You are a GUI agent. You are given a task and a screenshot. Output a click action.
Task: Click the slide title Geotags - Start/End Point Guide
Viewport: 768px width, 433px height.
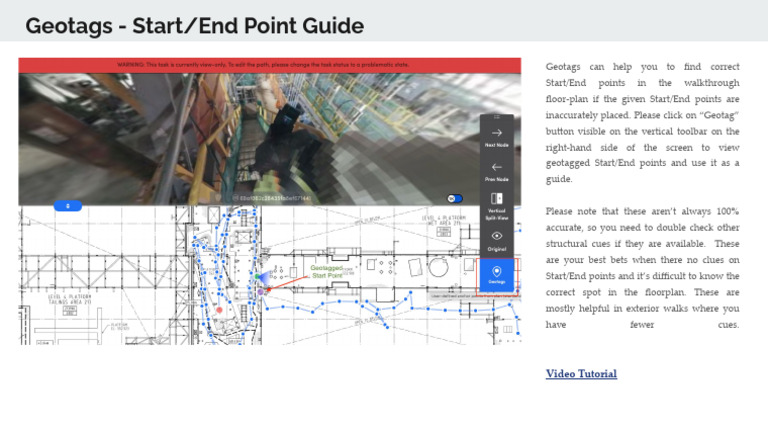194,26
